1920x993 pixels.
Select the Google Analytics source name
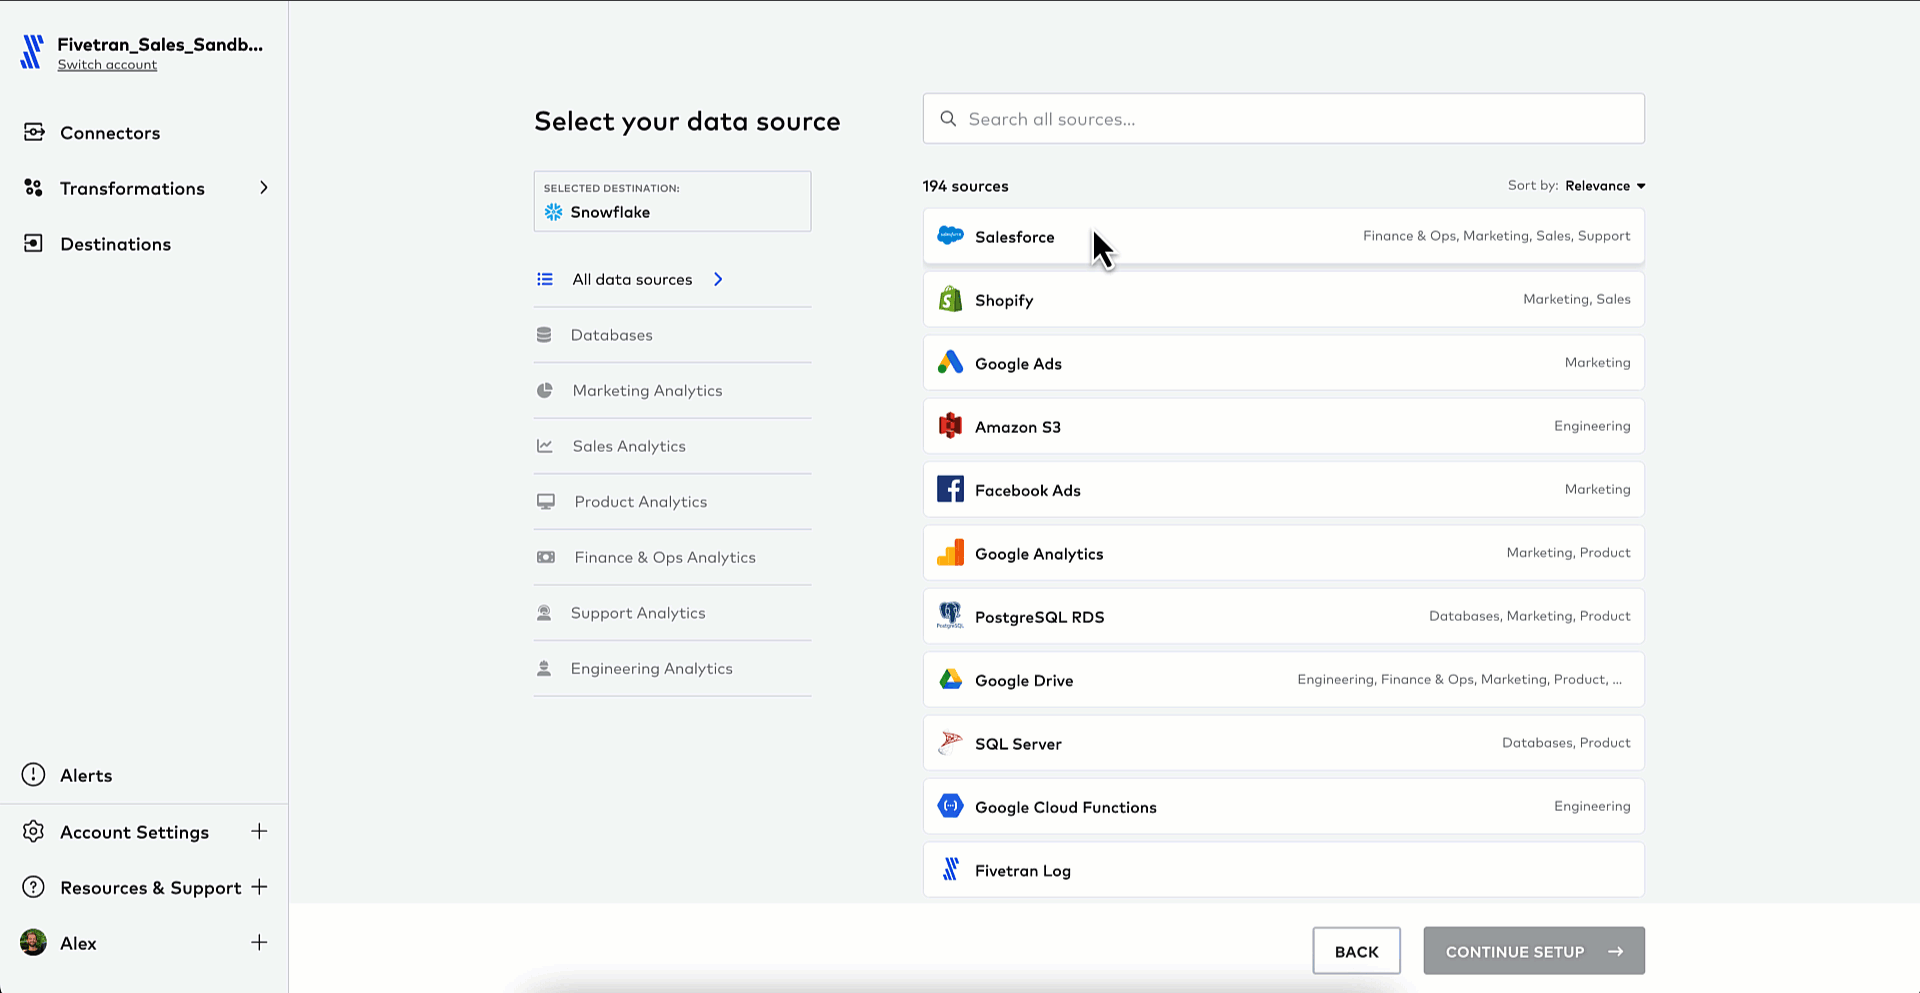pyautogui.click(x=1039, y=554)
